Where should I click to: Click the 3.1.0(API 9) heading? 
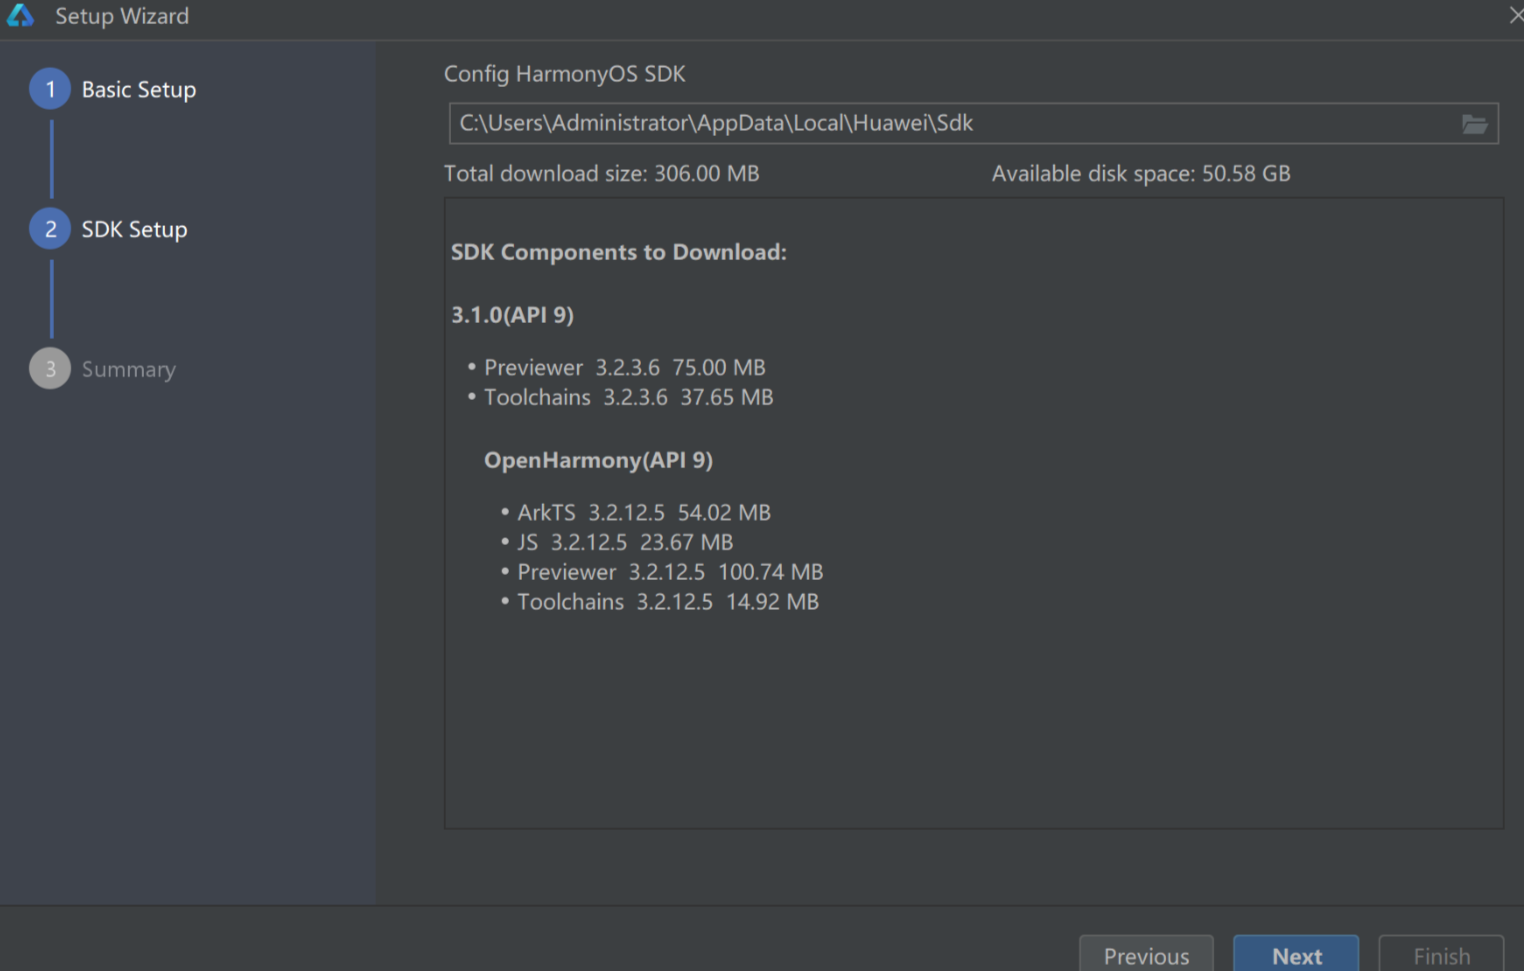[512, 315]
